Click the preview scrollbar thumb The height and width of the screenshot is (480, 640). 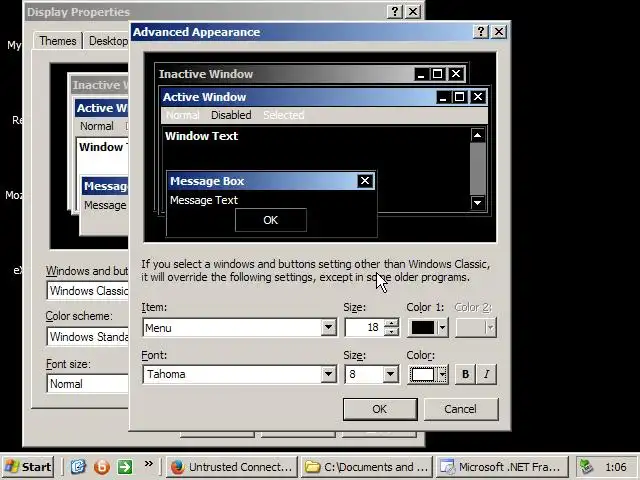click(x=478, y=169)
